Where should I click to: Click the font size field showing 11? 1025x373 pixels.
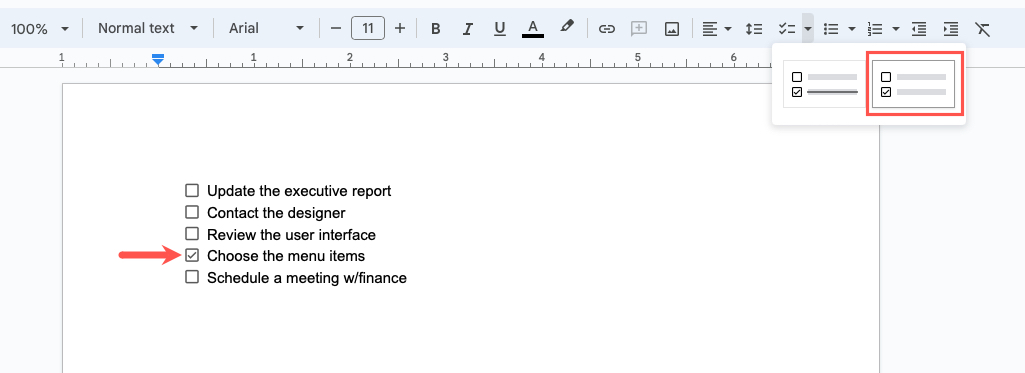click(x=368, y=29)
